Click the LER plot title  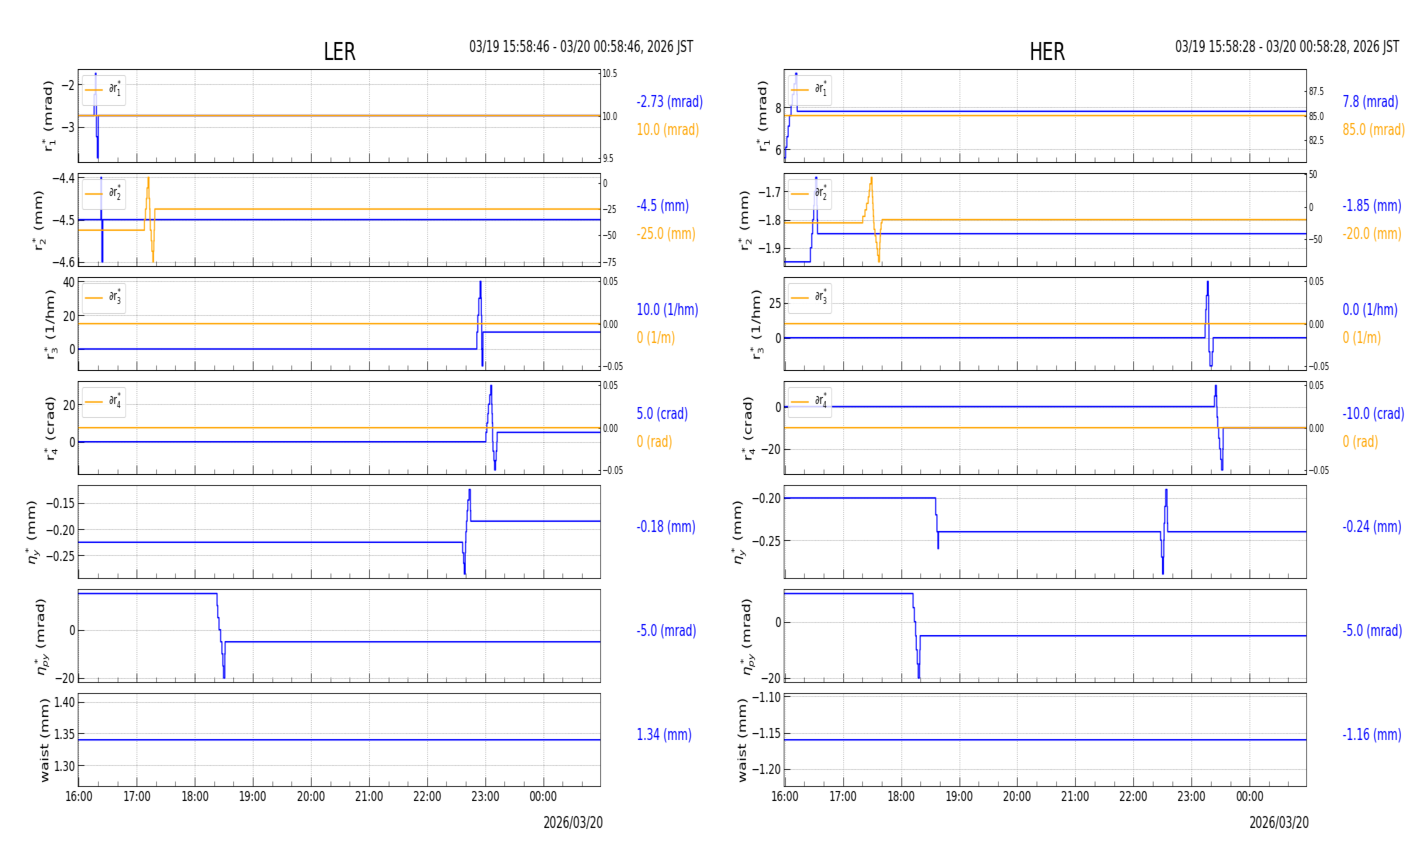pos(339,52)
